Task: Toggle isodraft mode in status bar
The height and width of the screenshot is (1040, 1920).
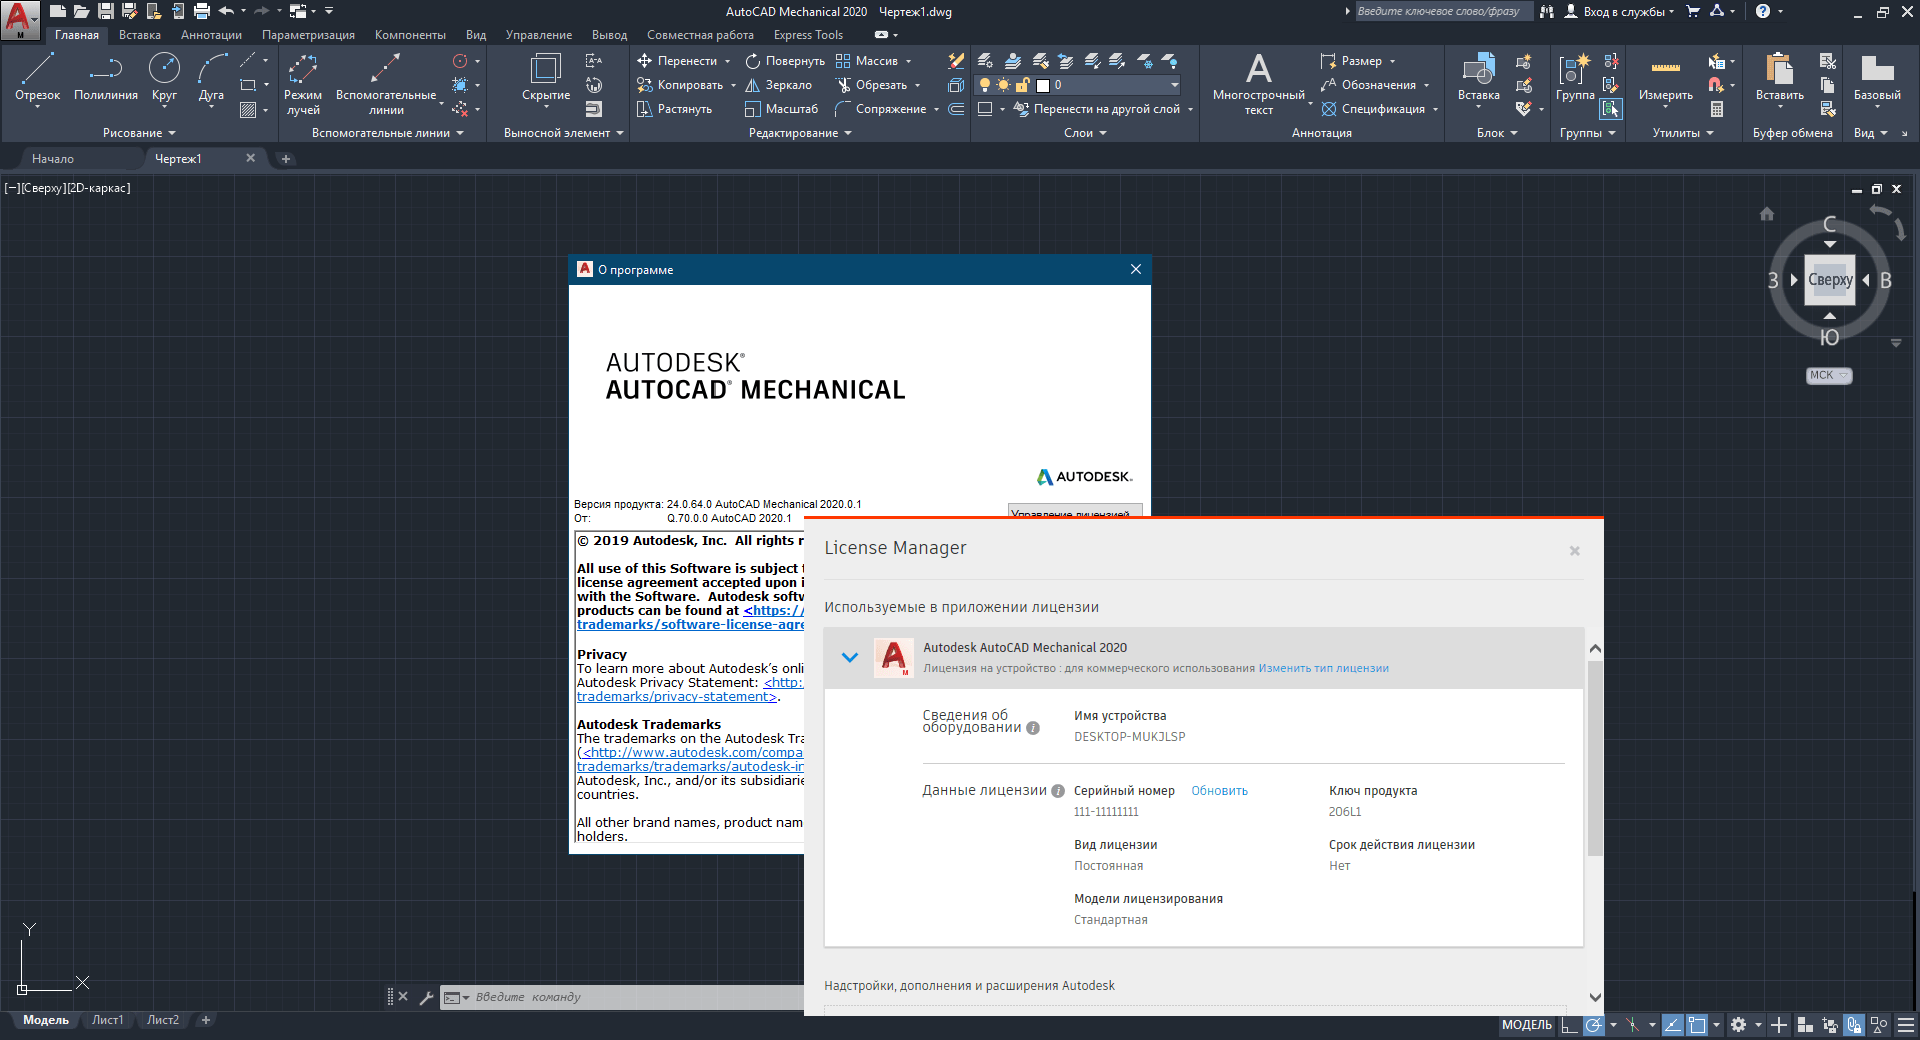Action: 1632,1025
